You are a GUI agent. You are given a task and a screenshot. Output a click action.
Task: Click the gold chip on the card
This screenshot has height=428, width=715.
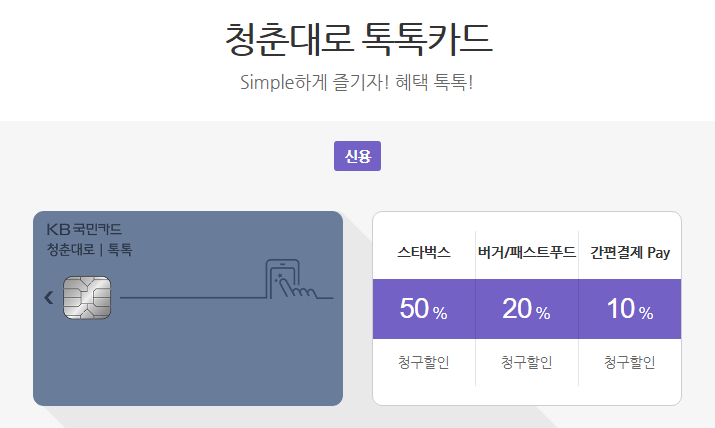[x=87, y=297]
